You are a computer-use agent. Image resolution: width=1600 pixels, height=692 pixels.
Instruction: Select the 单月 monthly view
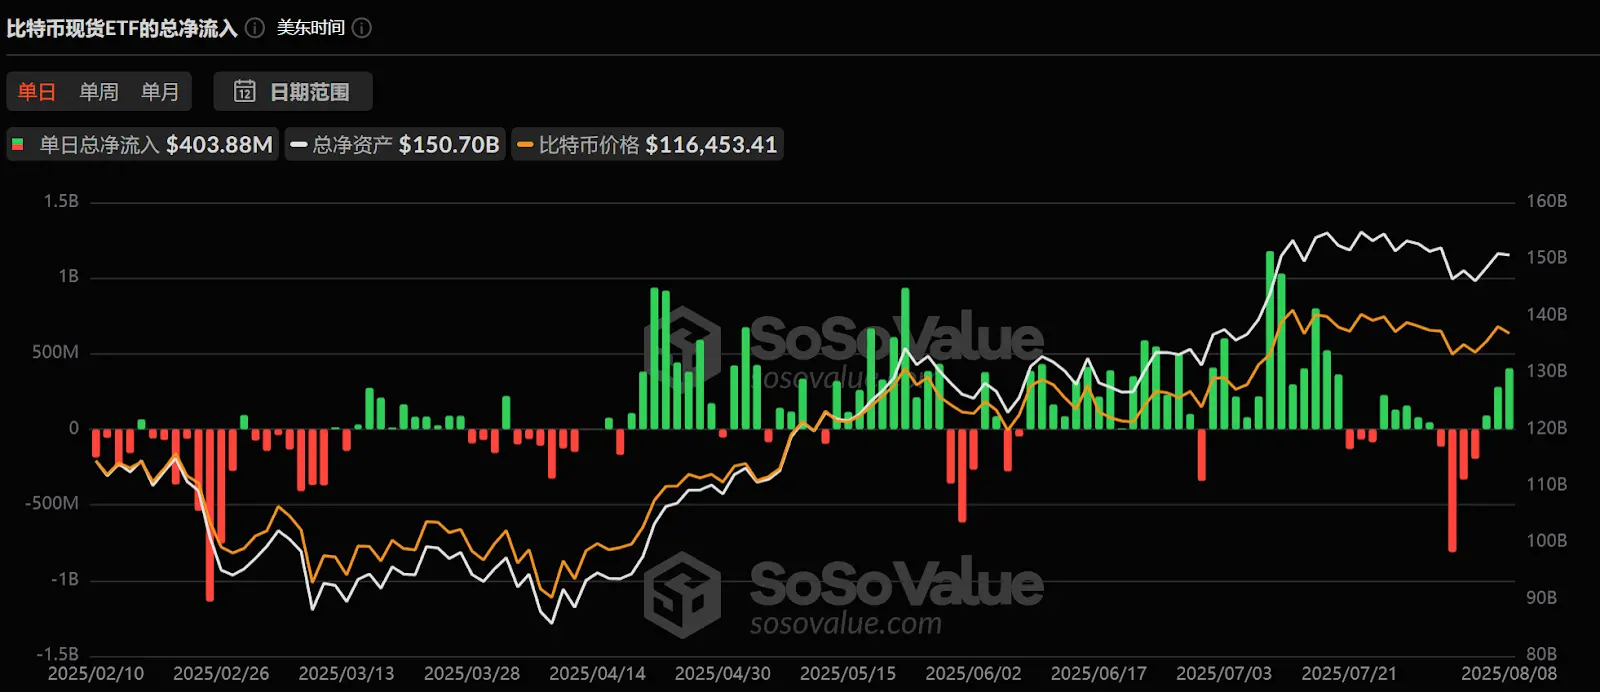click(160, 92)
